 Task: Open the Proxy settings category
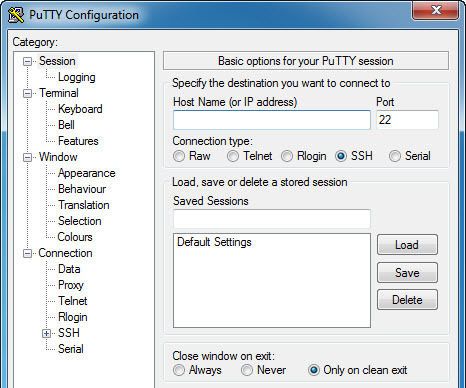pos(70,285)
